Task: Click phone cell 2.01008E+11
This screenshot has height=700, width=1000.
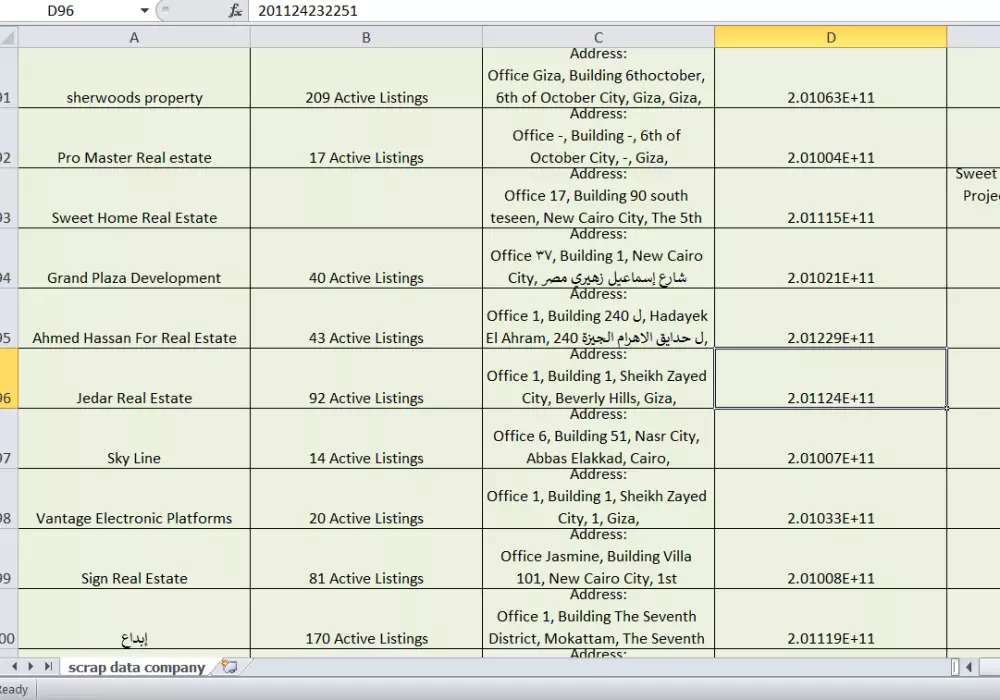Action: tap(830, 558)
